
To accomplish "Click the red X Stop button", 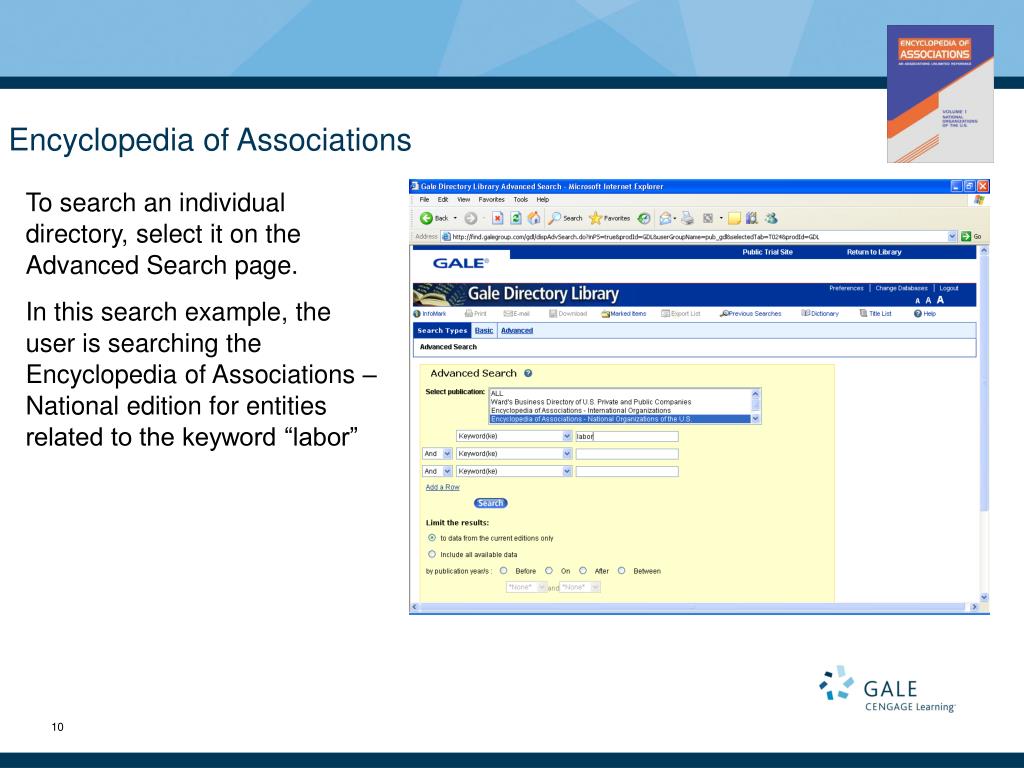I will [498, 218].
